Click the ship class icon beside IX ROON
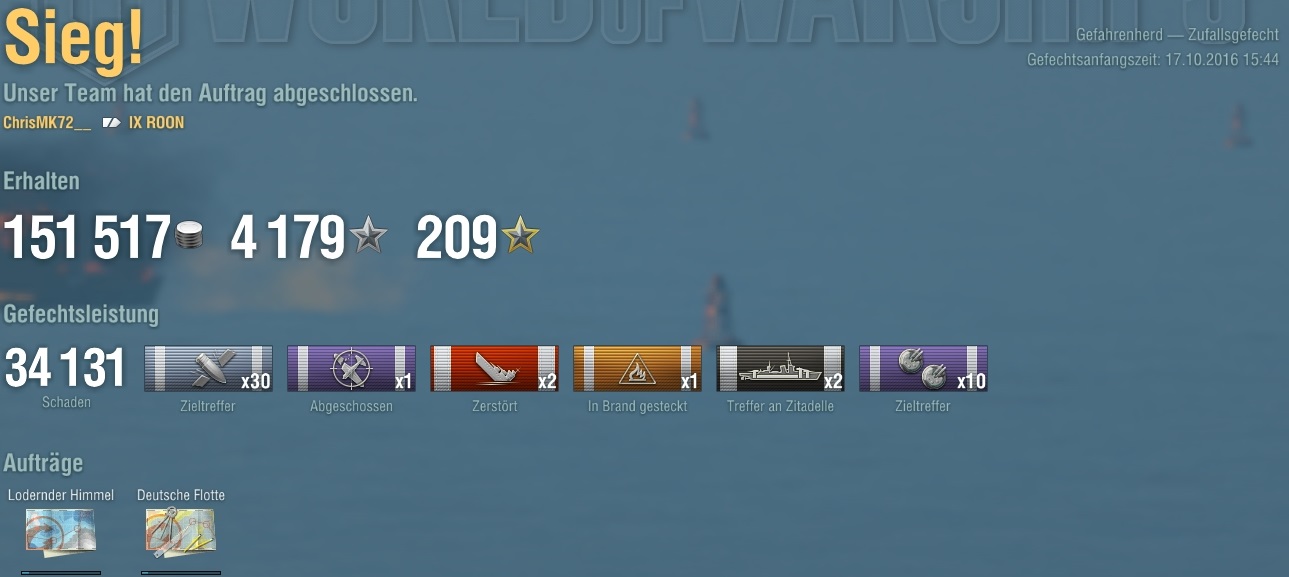Image resolution: width=1289 pixels, height=577 pixels. [111, 123]
